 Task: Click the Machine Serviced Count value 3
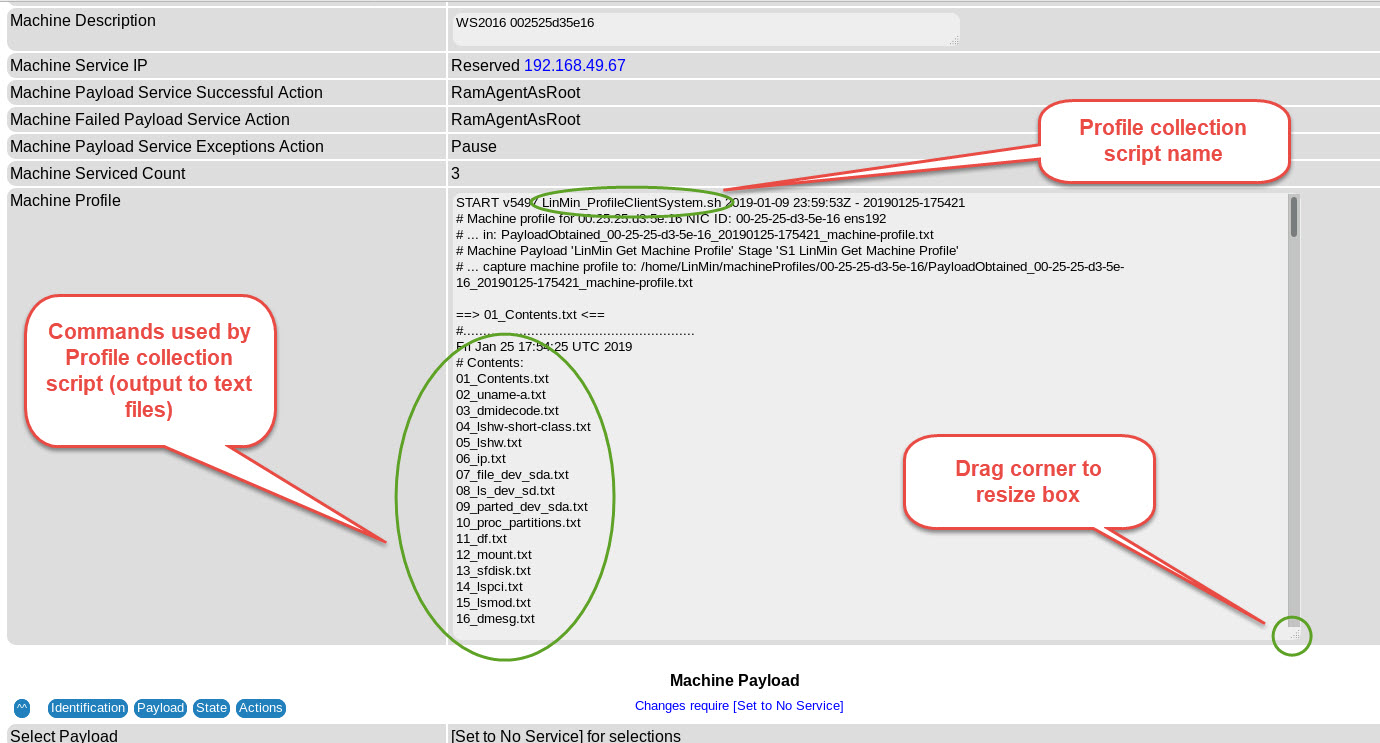tap(456, 173)
